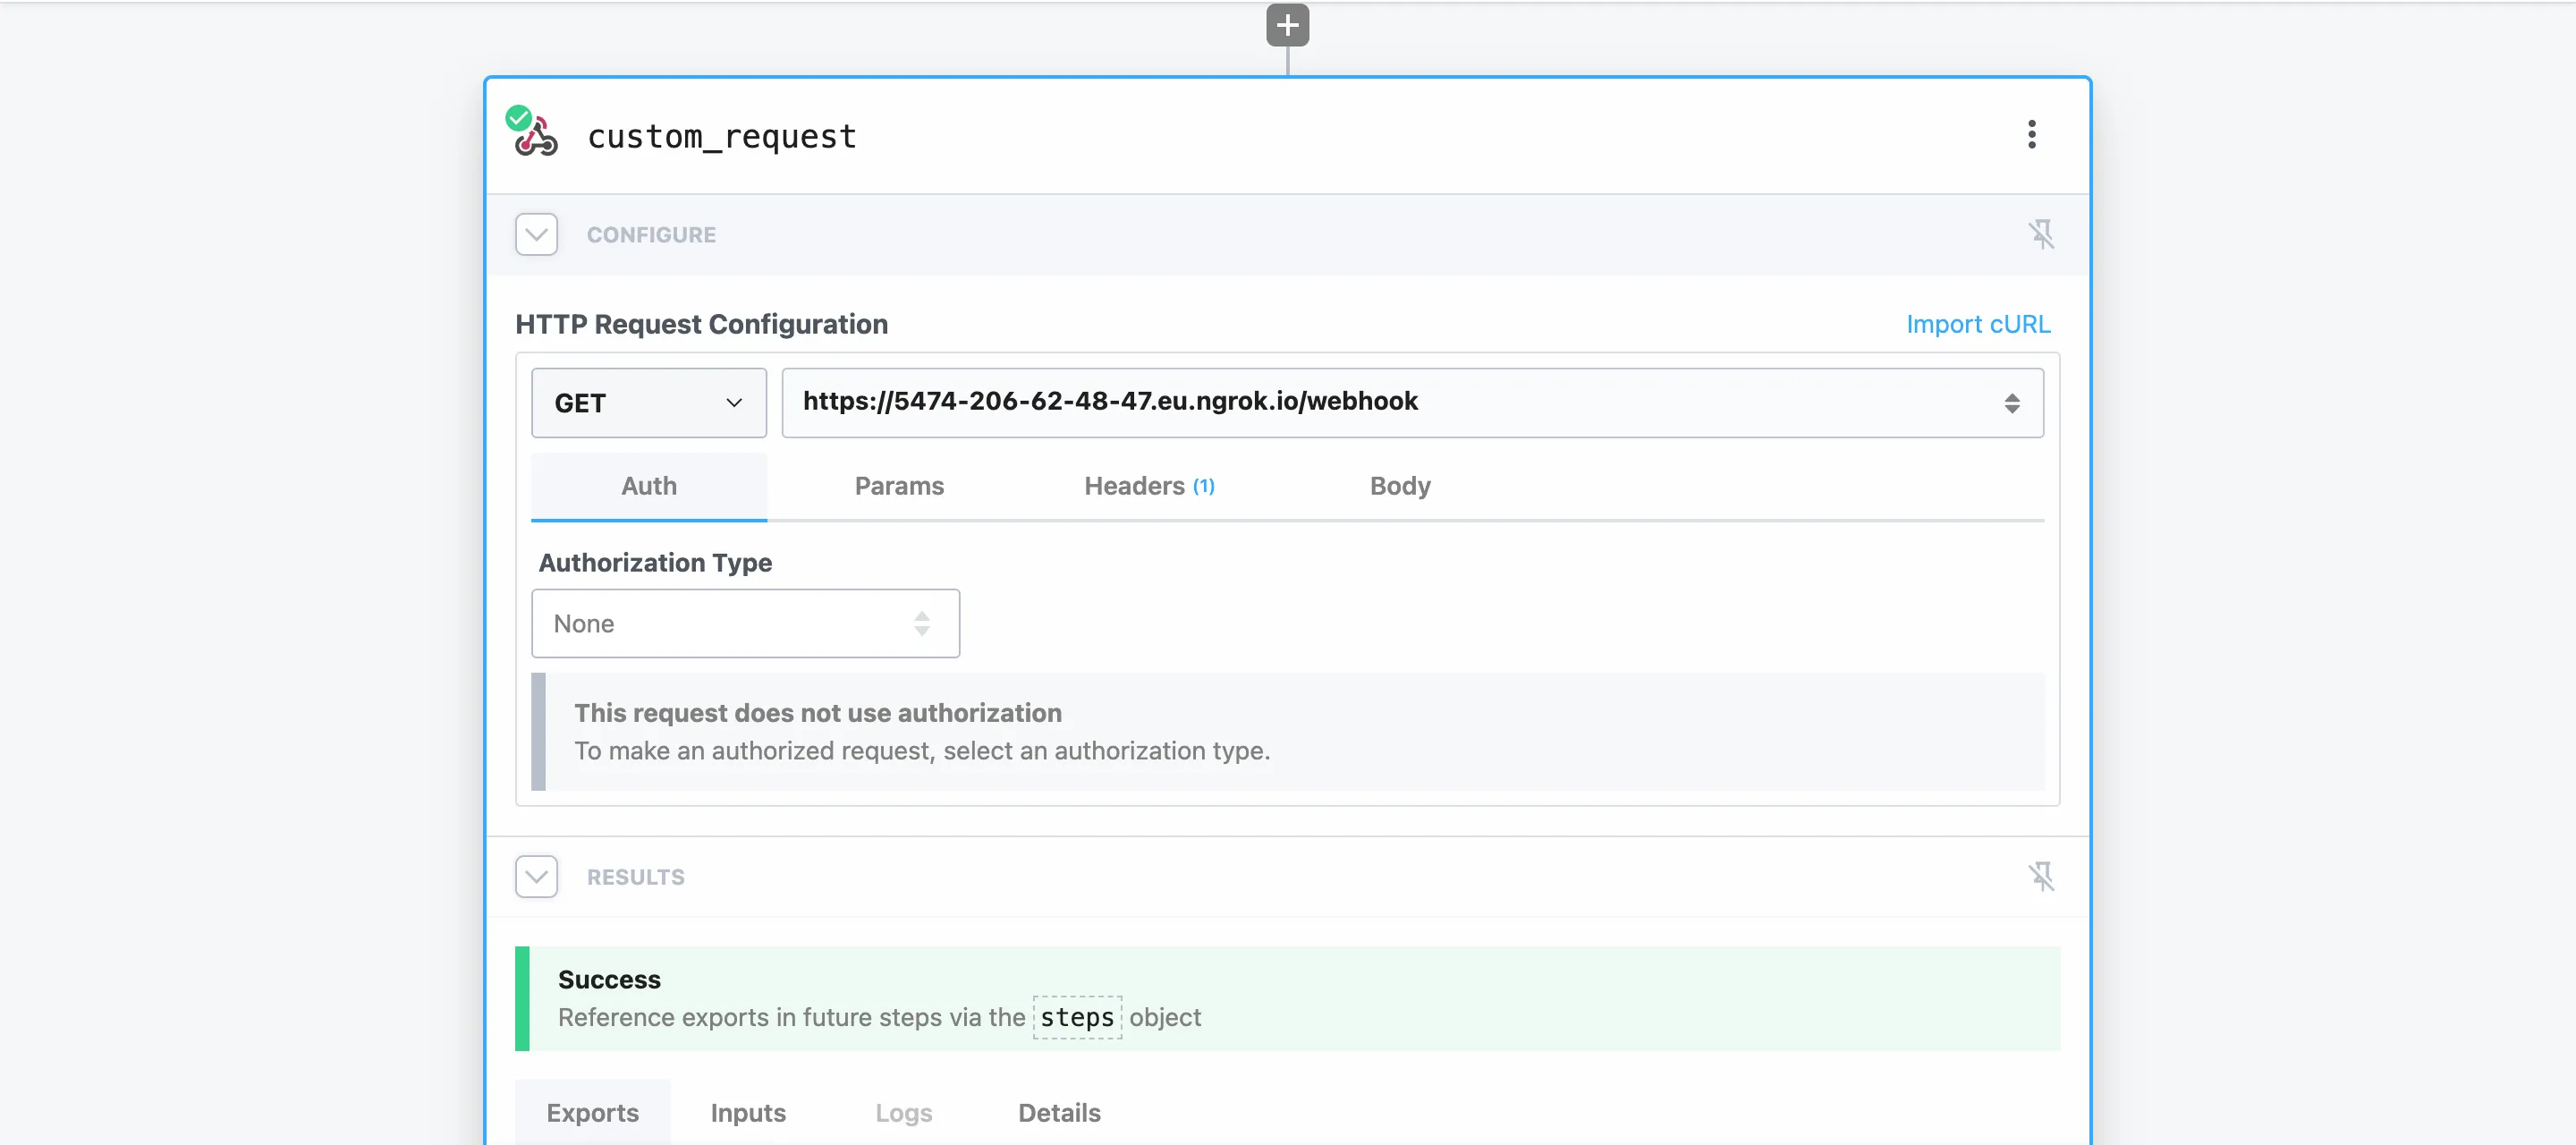Click the URL field's up-down selector arrows
The image size is (2576, 1145).
pyautogui.click(x=2012, y=403)
